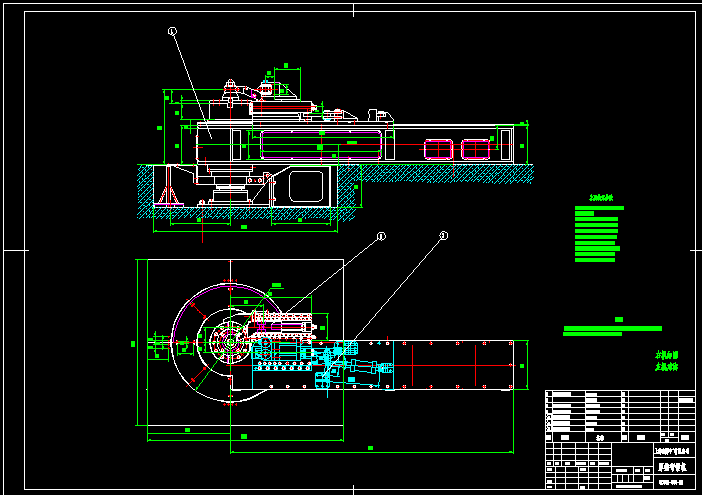The width and height of the screenshot is (702, 495).
Task: Pick the left small magenta window on the boom
Action: pos(438,149)
